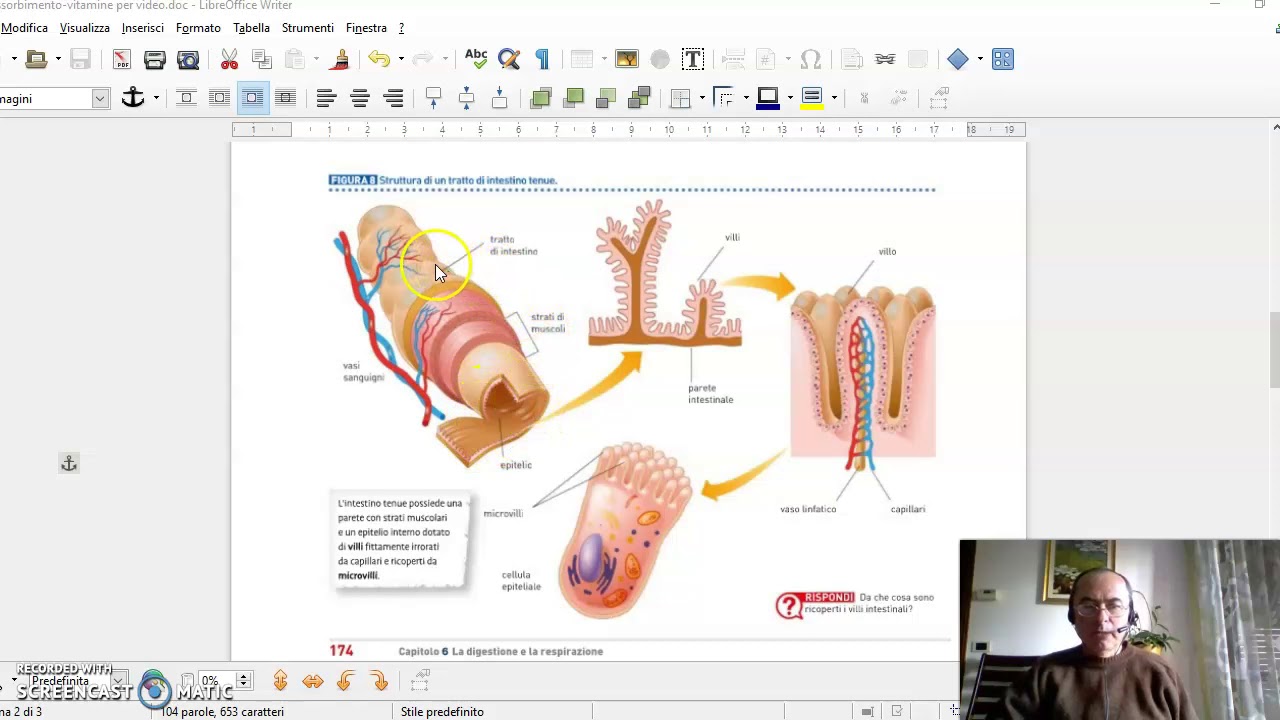
Task: Open Find & Replace tool
Action: (x=509, y=60)
